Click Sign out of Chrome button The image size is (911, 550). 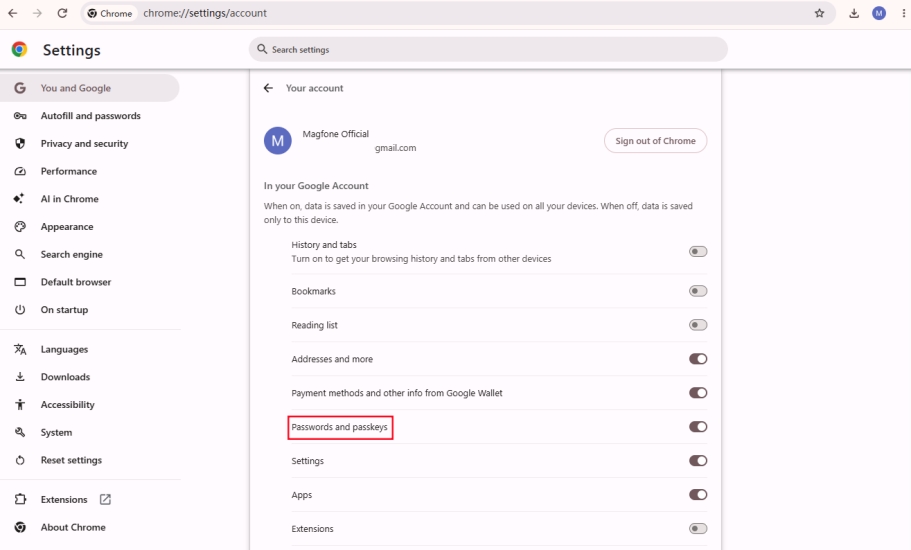pos(655,141)
